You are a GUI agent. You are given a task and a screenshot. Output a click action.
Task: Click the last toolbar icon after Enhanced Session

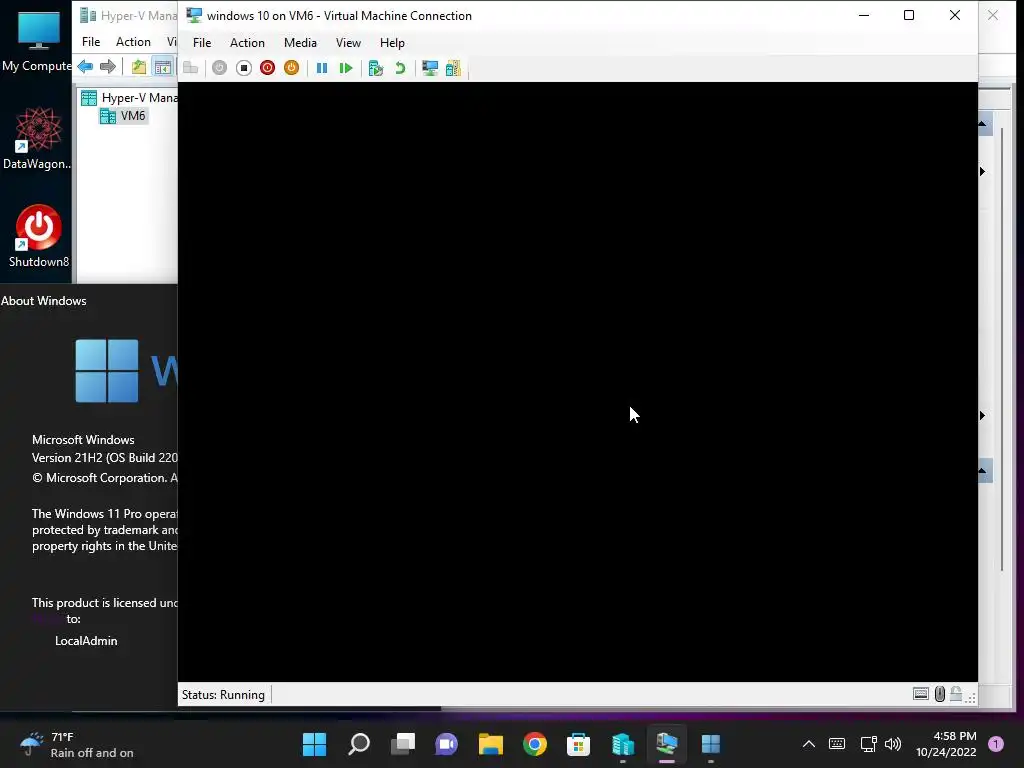[453, 68]
